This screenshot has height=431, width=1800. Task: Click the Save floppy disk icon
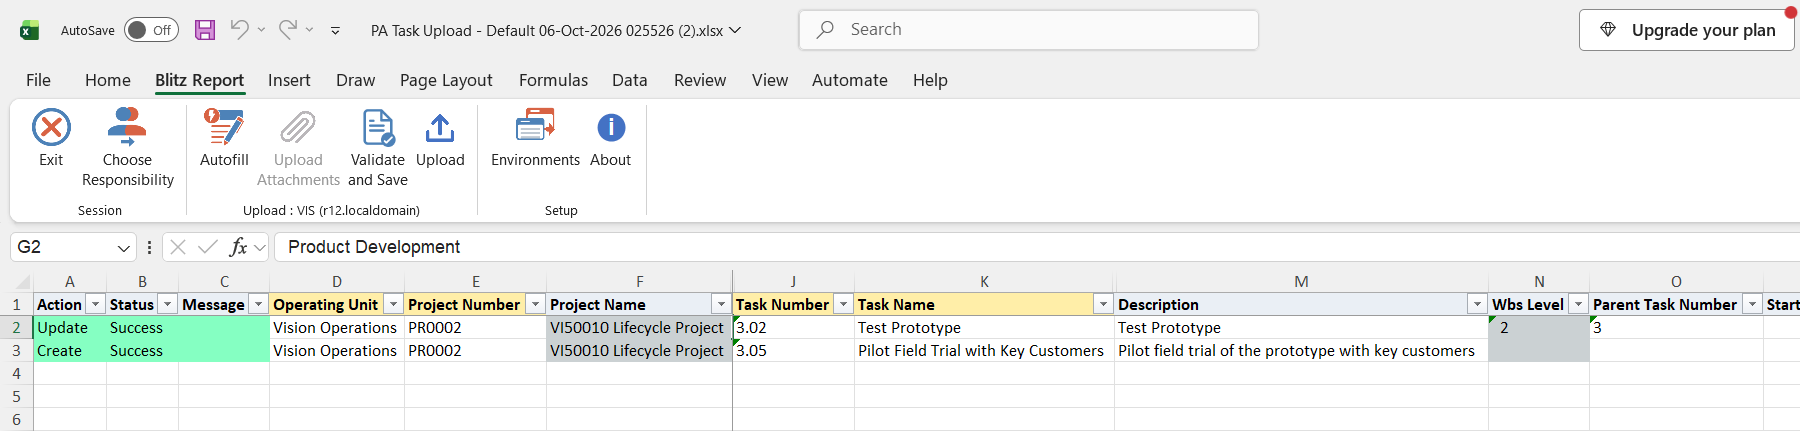205,30
